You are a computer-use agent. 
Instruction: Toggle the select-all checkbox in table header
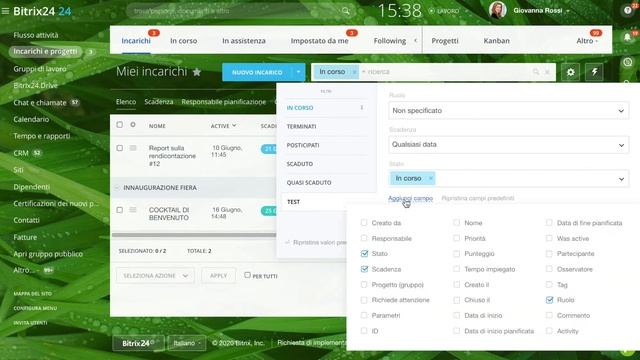tap(120, 124)
